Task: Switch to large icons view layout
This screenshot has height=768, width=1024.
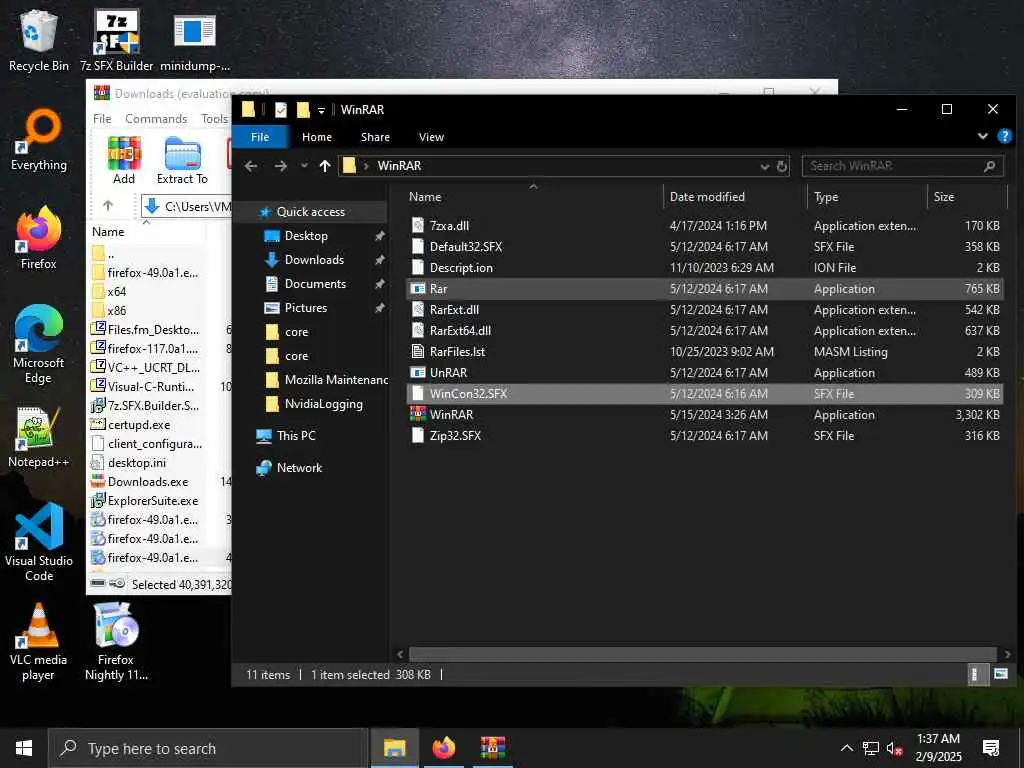Action: pyautogui.click(x=1000, y=674)
